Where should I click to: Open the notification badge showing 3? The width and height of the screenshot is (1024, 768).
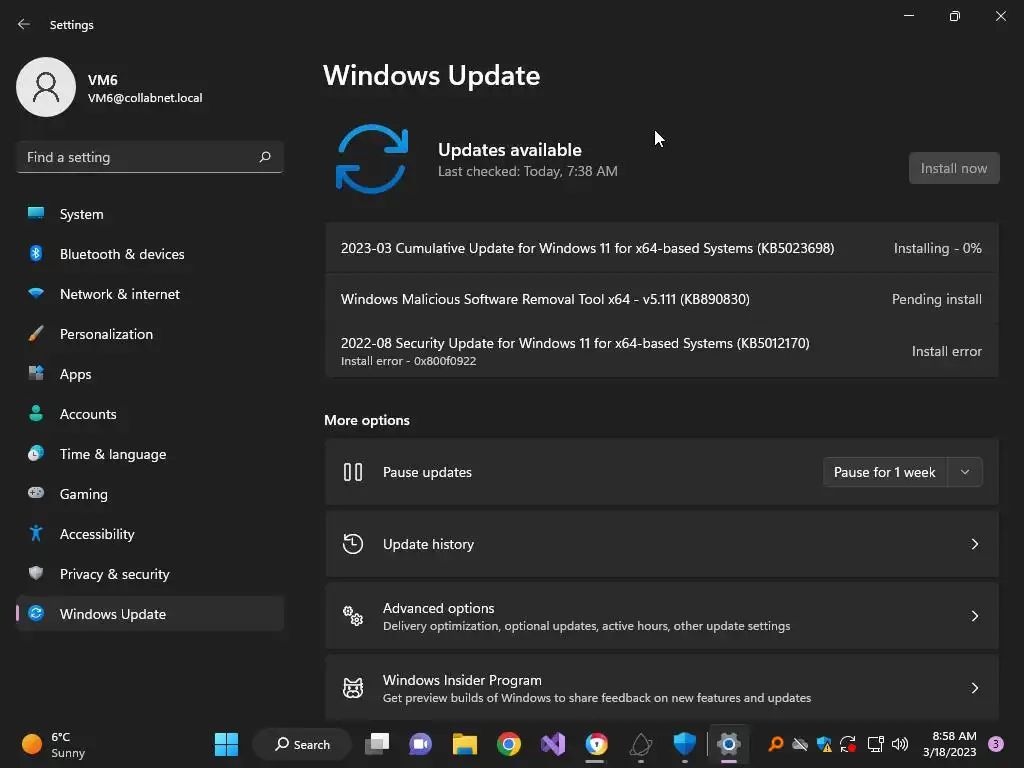point(996,744)
